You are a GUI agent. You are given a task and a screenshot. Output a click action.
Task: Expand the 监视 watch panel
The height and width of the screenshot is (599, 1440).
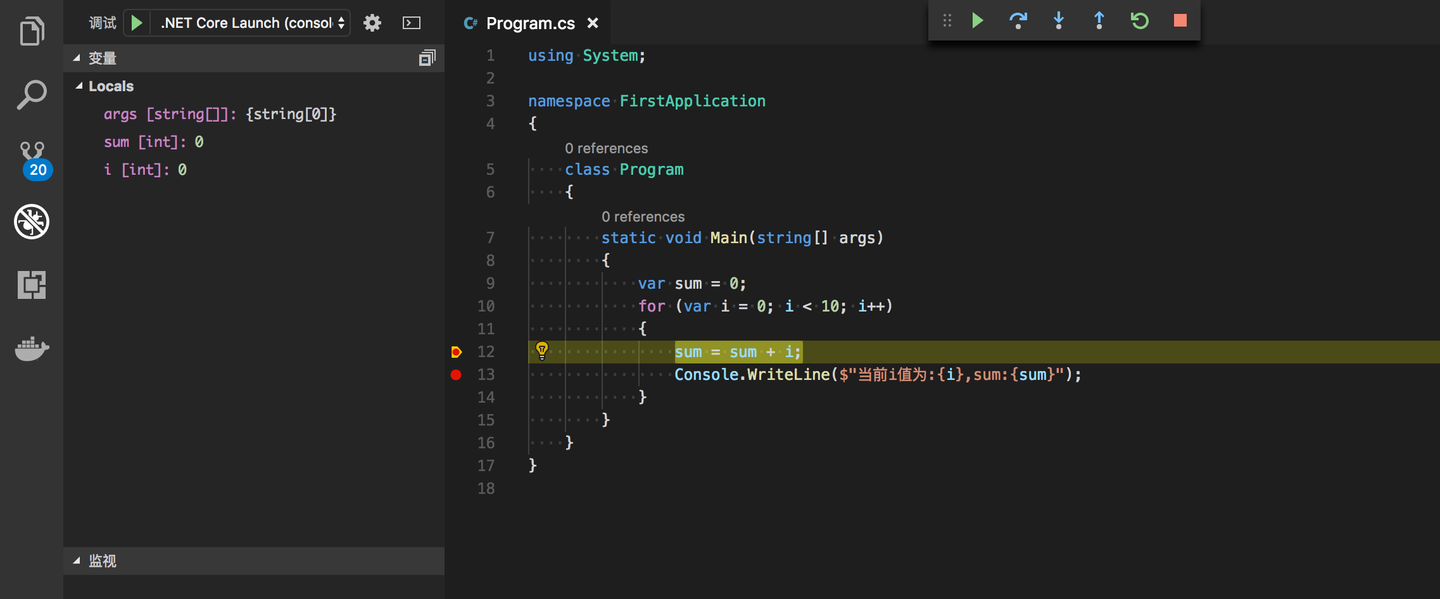(x=102, y=561)
